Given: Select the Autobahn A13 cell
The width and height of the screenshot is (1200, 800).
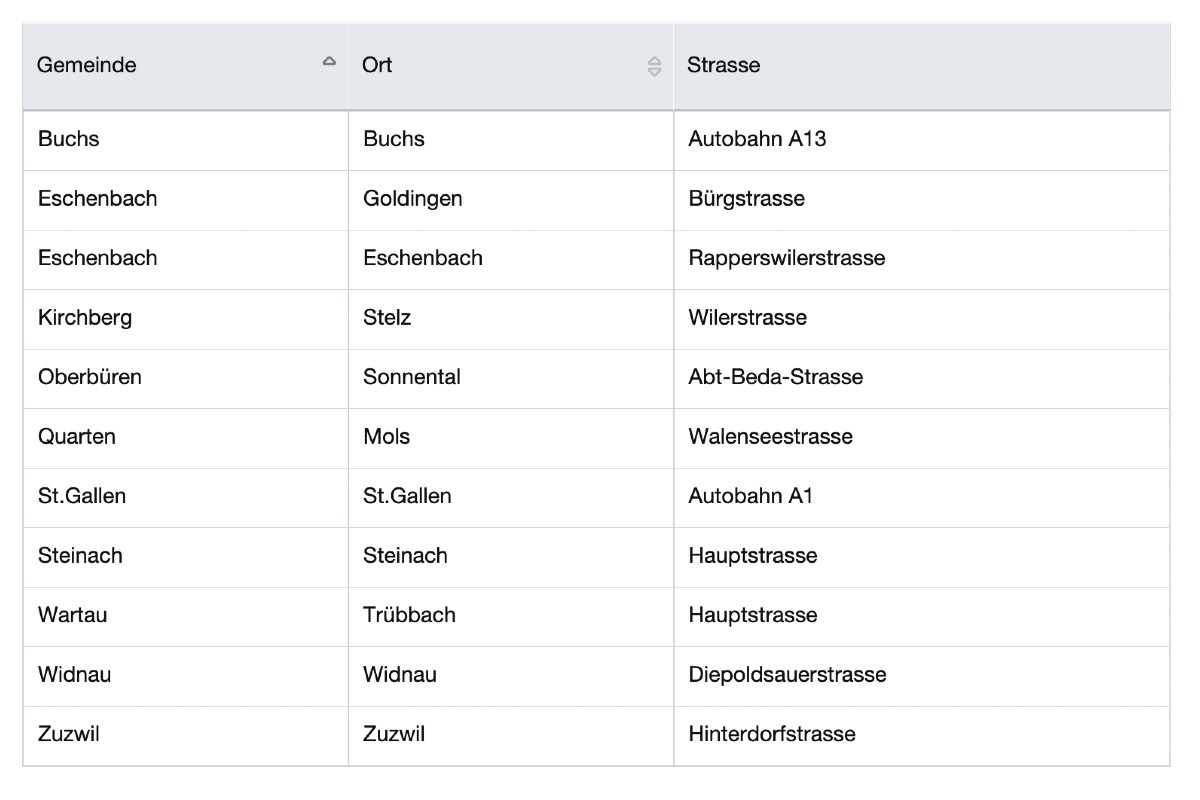Looking at the screenshot, I should pyautogui.click(x=757, y=139).
